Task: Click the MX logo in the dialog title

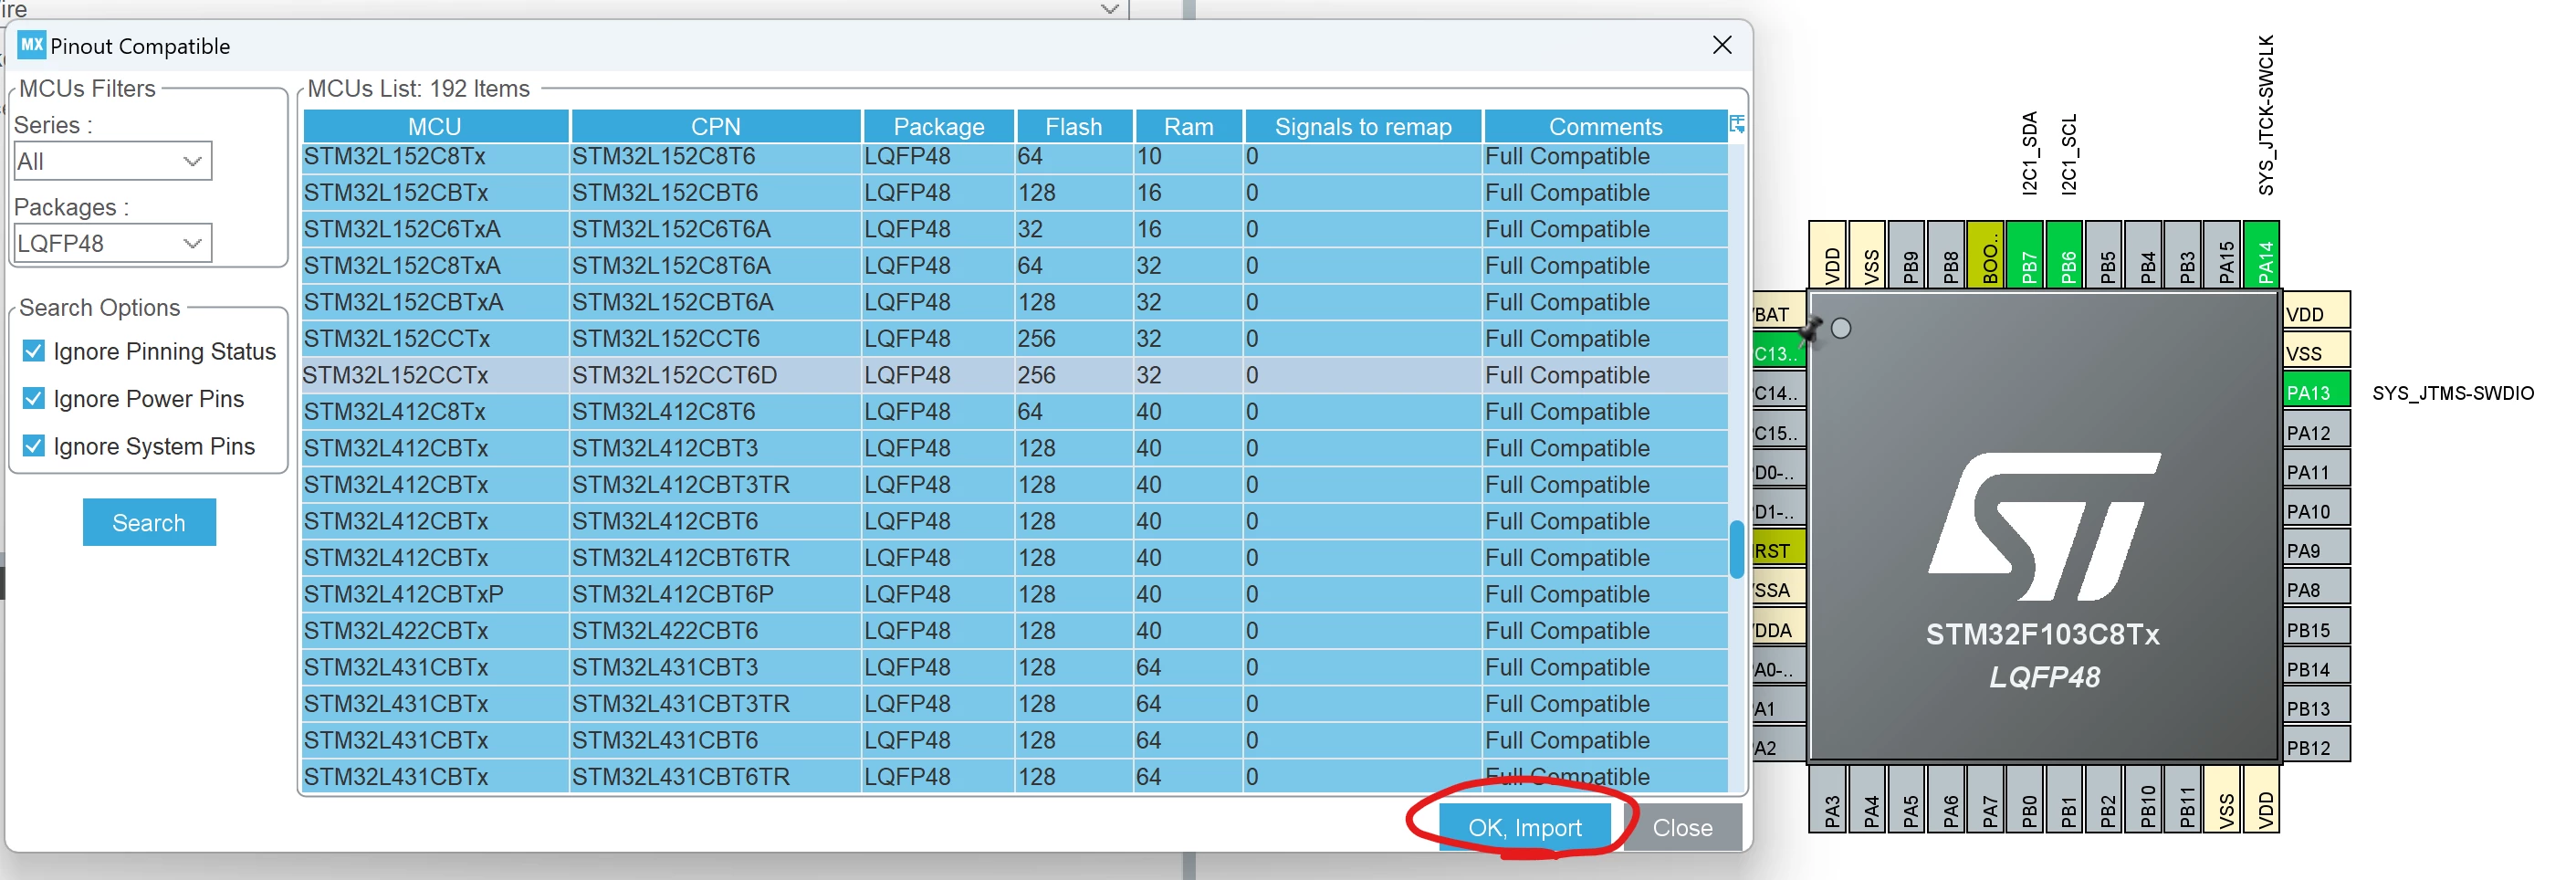Action: coord(32,45)
